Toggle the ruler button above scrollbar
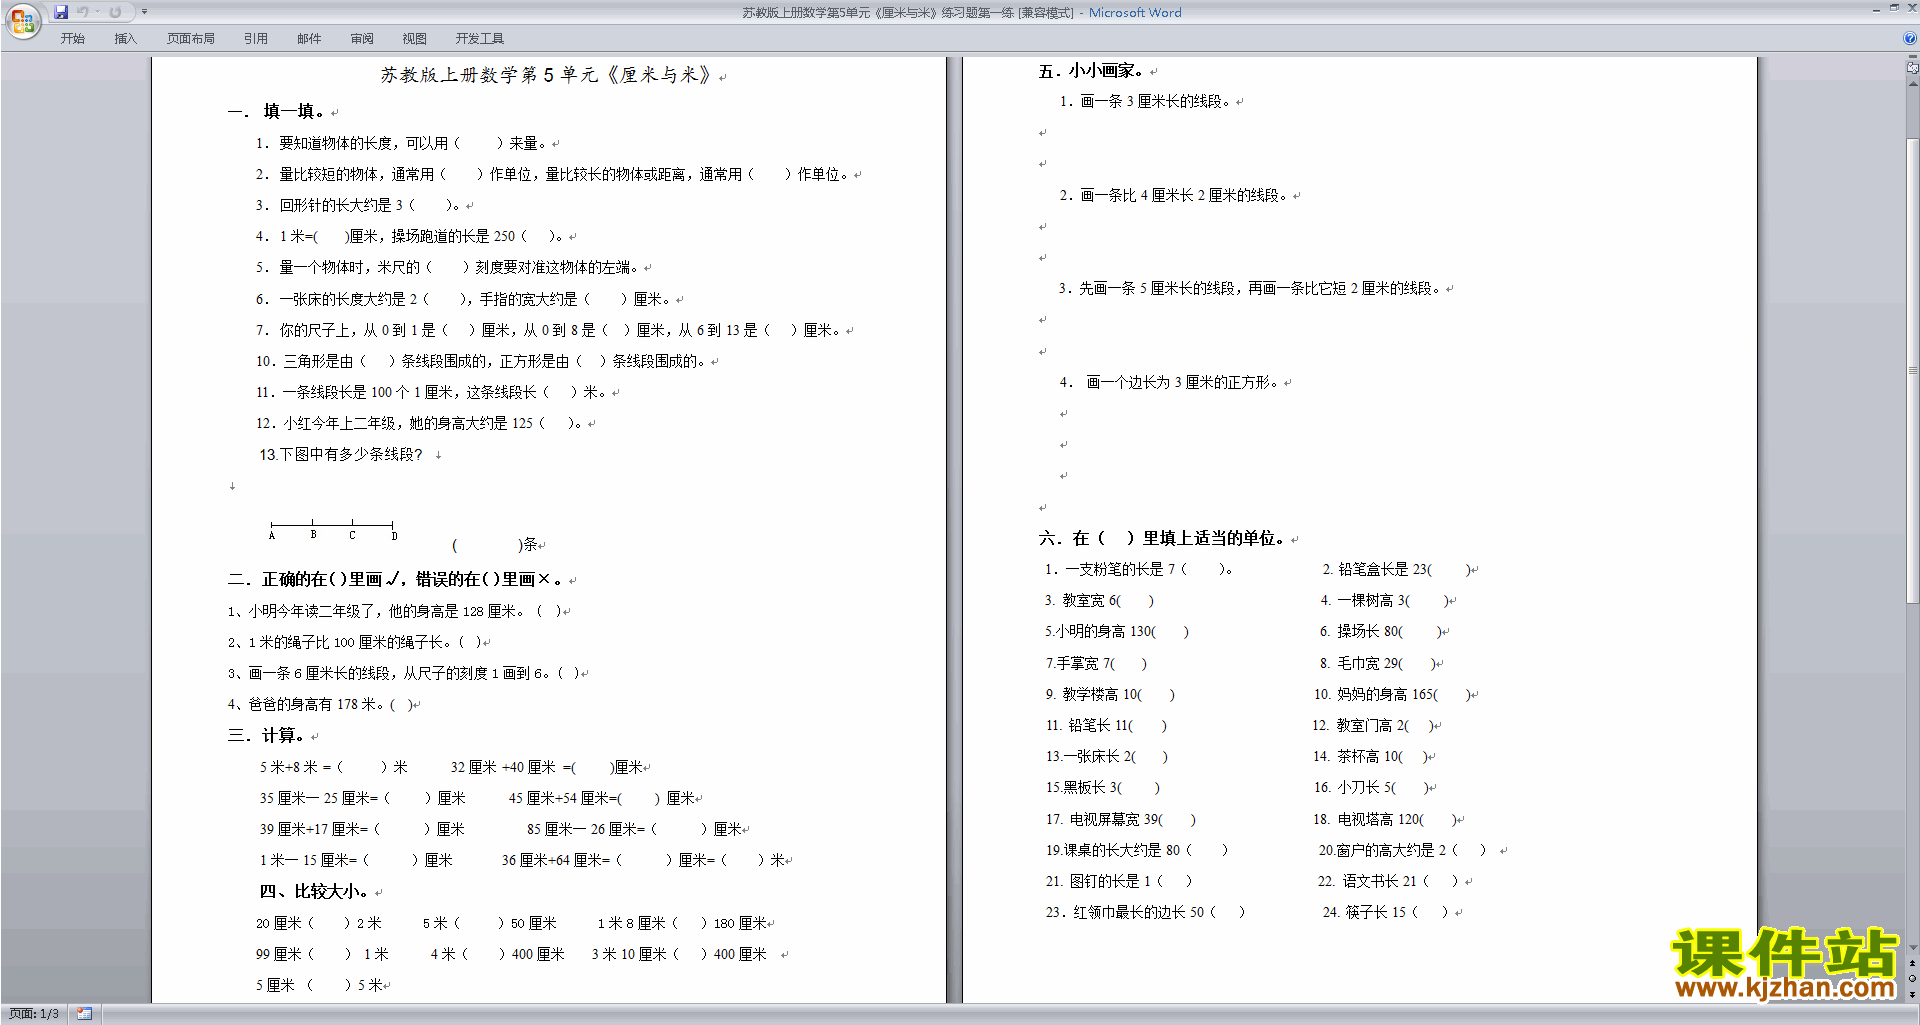The height and width of the screenshot is (1025, 1920). [1913, 67]
